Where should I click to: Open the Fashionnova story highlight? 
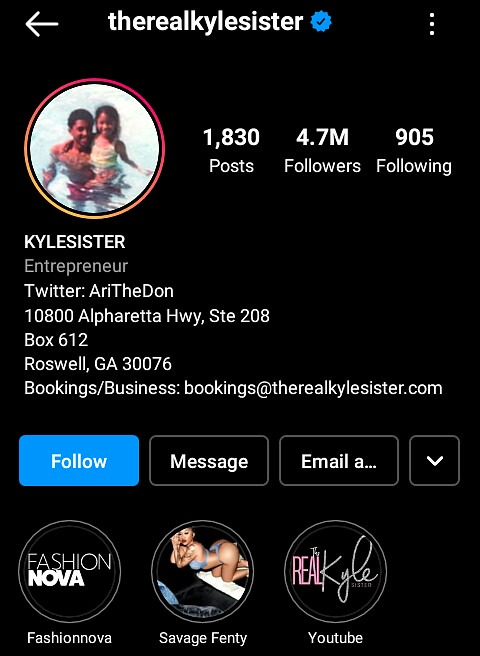point(69,571)
